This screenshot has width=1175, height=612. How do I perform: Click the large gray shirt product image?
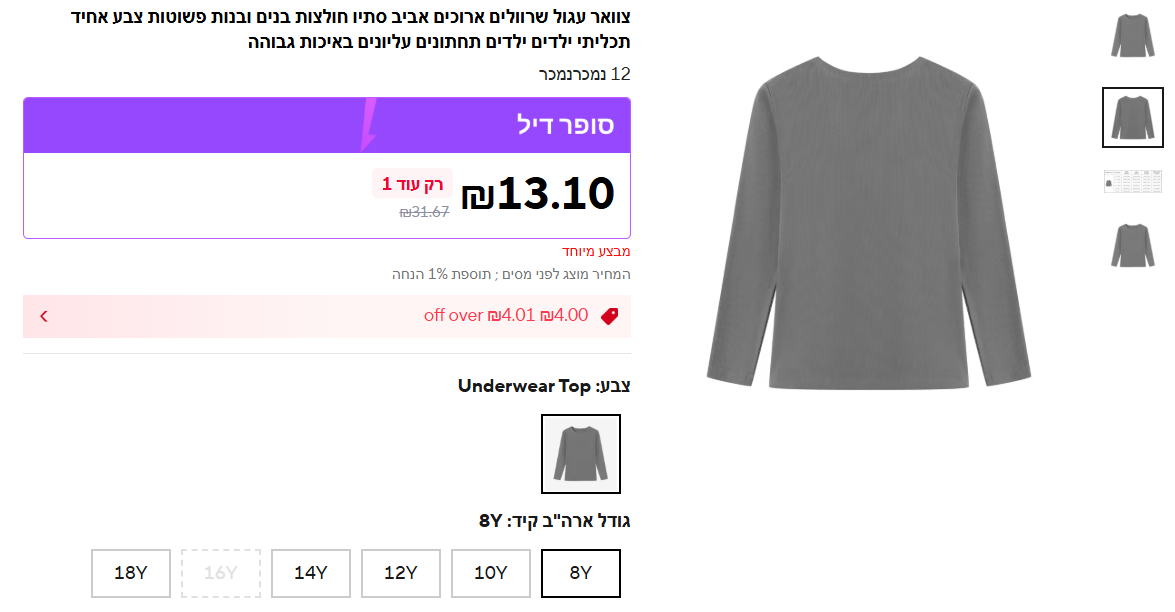coord(868,225)
